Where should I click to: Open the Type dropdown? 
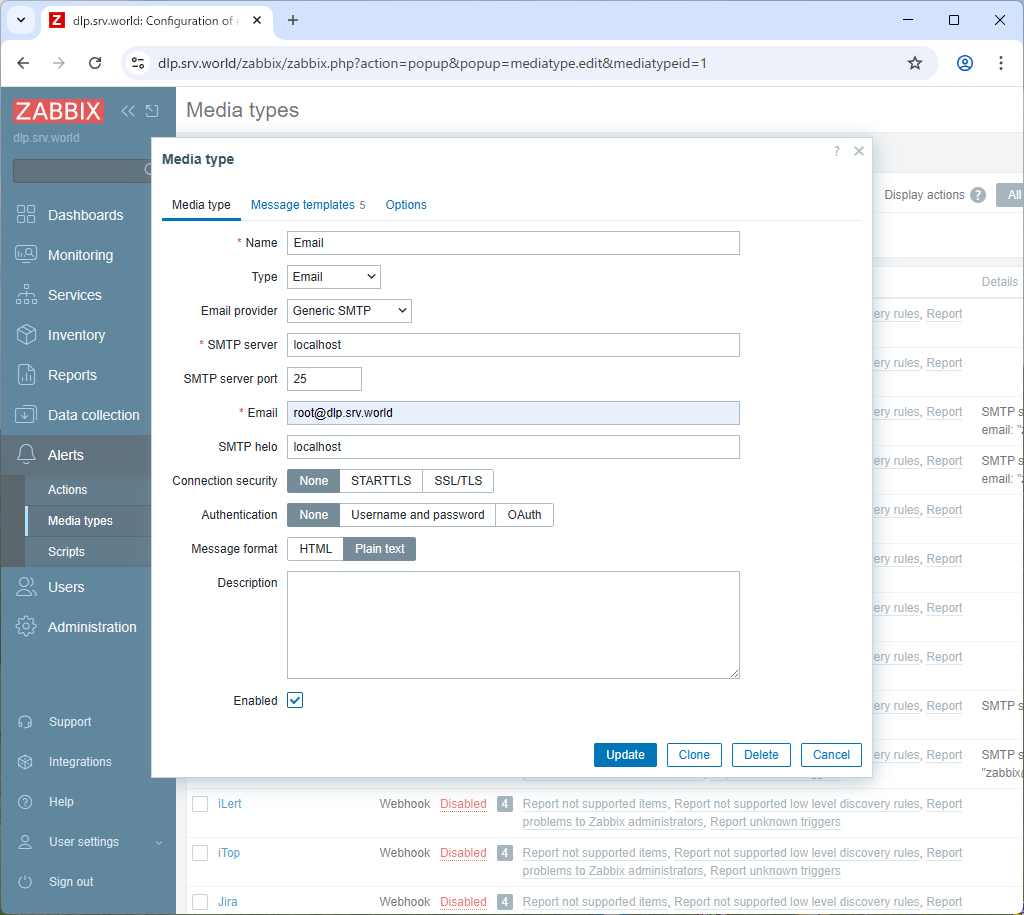(334, 277)
